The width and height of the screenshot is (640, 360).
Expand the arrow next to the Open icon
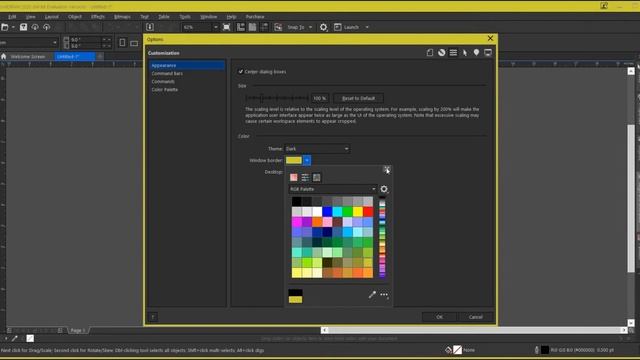(13, 27)
